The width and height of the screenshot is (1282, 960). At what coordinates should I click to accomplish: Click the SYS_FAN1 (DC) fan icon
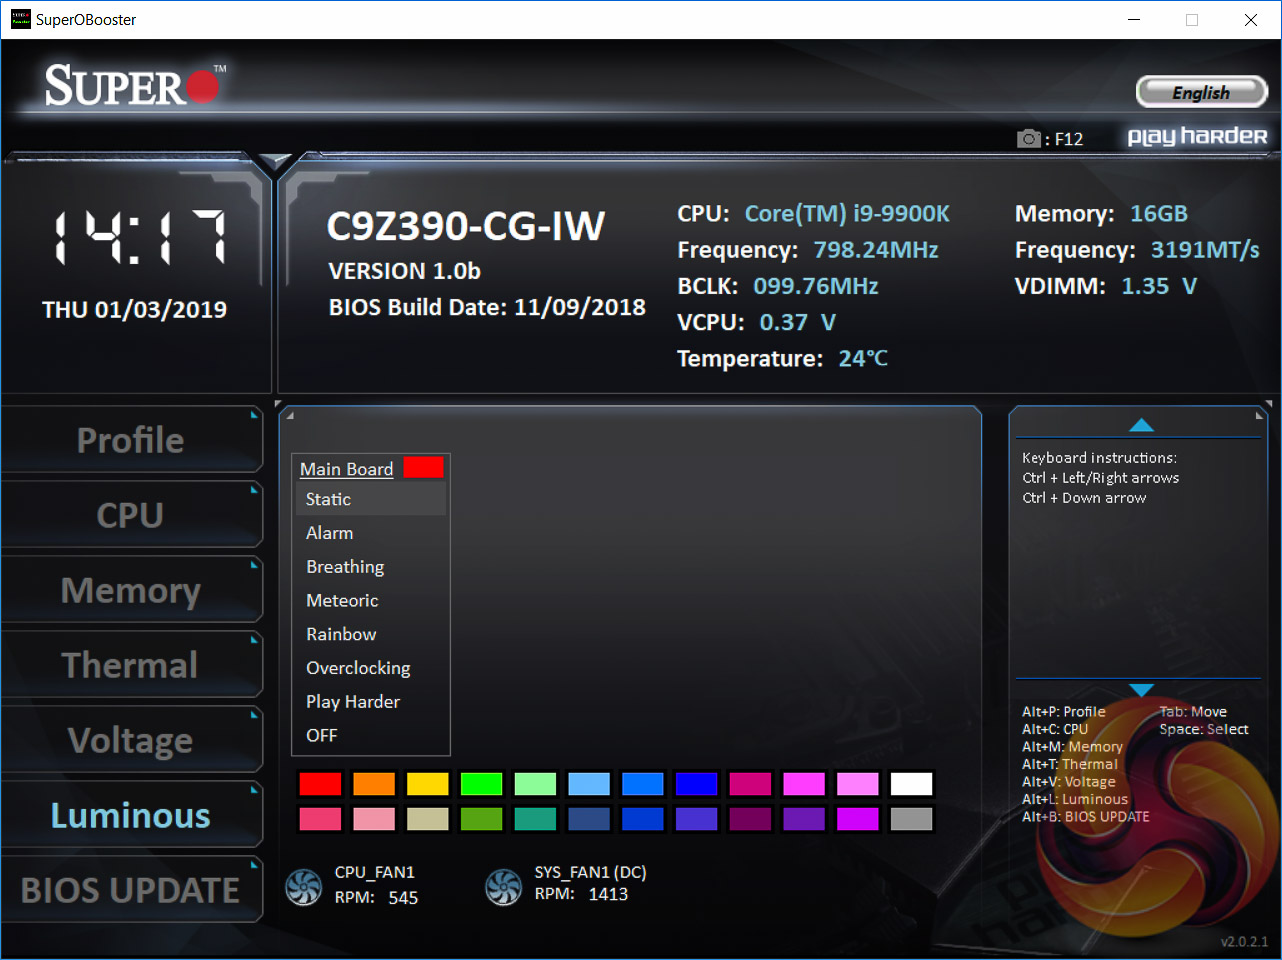(503, 886)
